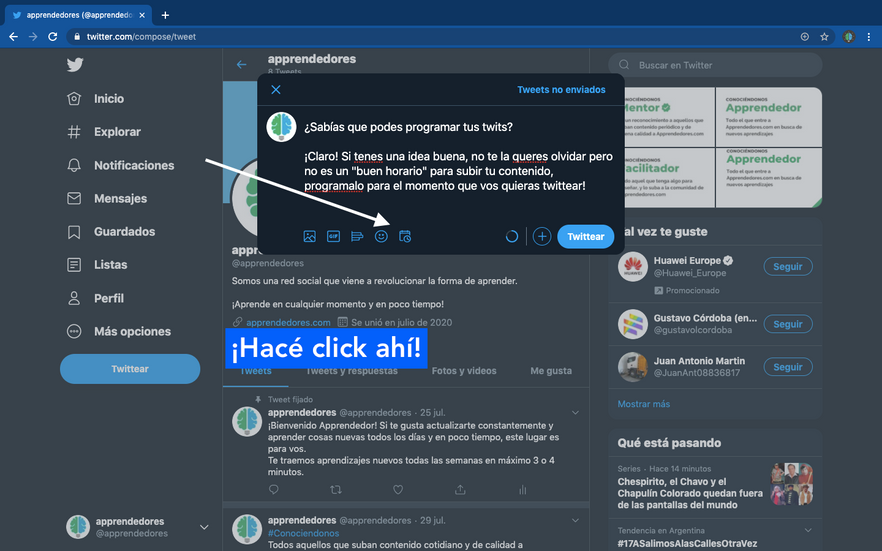Click the Juan Antonio Martin avatar
882x551 pixels.
tap(633, 367)
